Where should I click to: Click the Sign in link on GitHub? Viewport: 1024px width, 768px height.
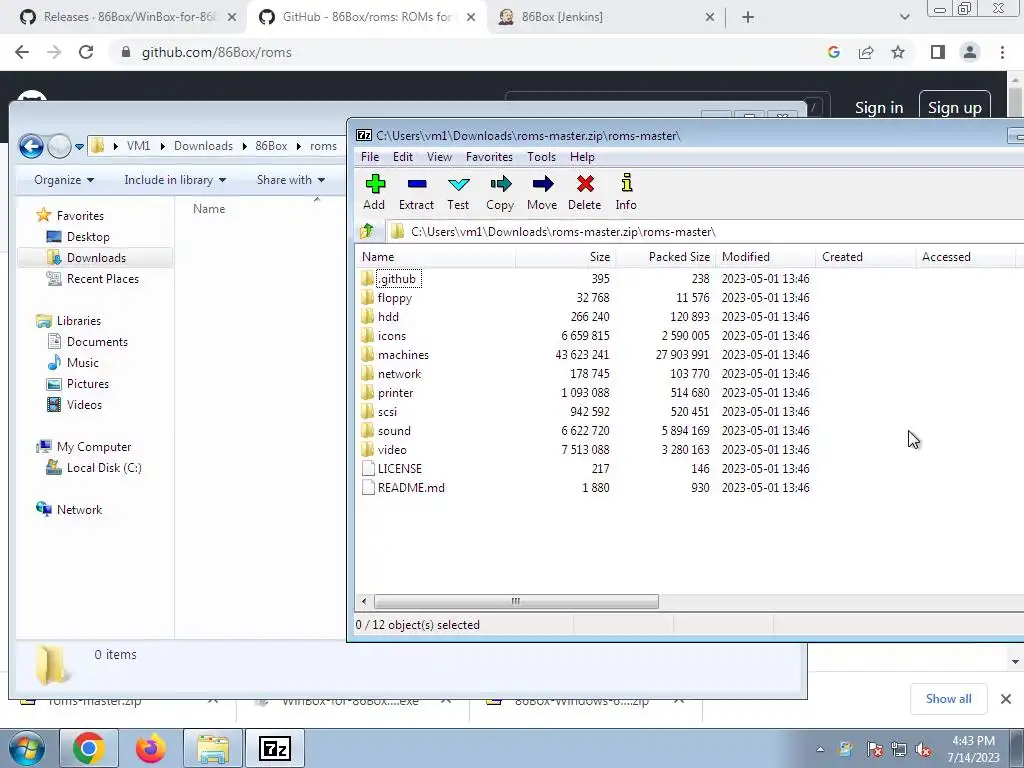click(x=878, y=108)
